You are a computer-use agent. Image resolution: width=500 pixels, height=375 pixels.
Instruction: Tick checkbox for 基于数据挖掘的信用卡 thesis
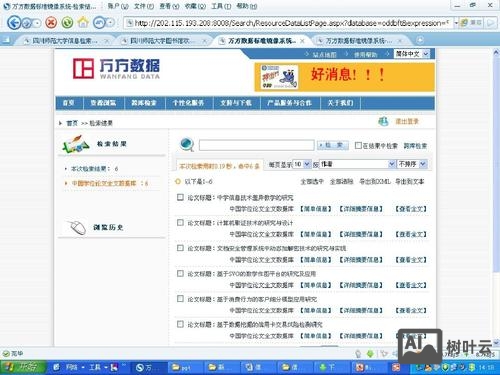click(x=180, y=324)
